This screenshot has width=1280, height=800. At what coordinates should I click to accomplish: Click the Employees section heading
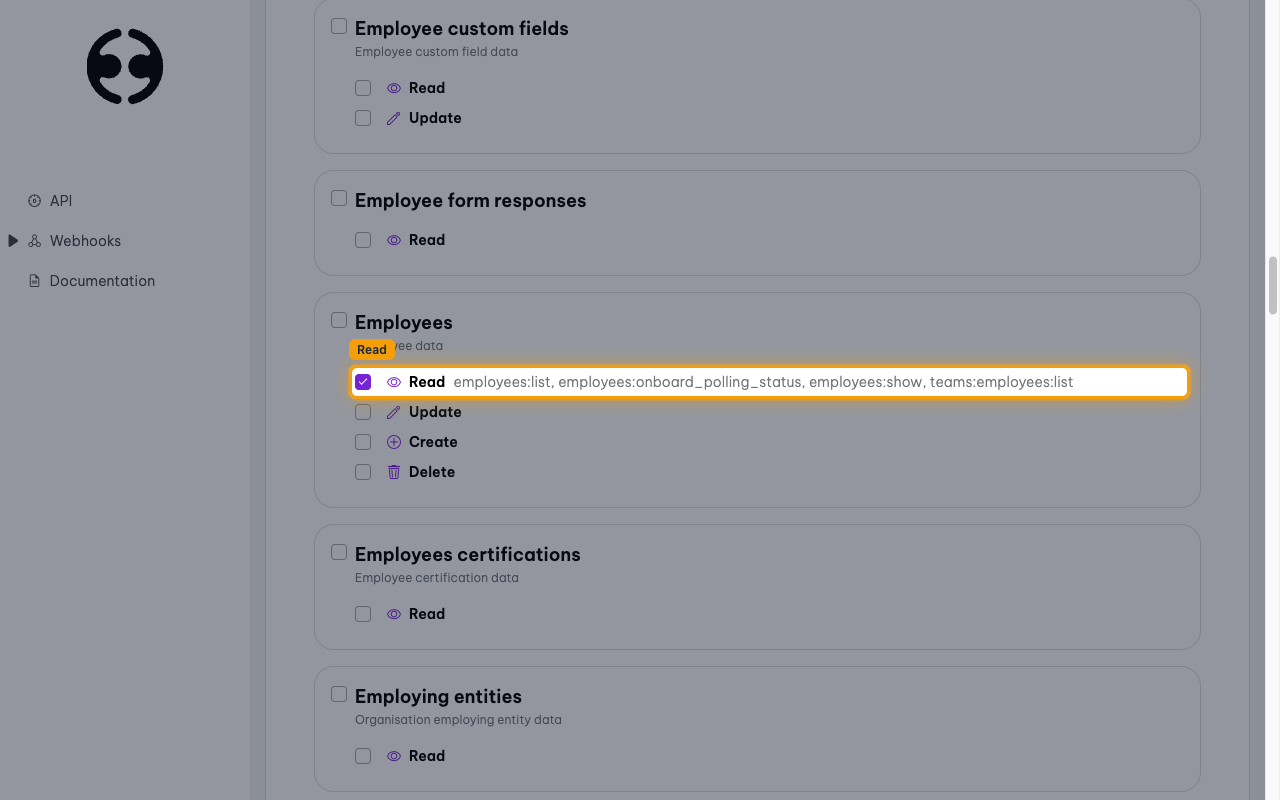[x=404, y=323]
